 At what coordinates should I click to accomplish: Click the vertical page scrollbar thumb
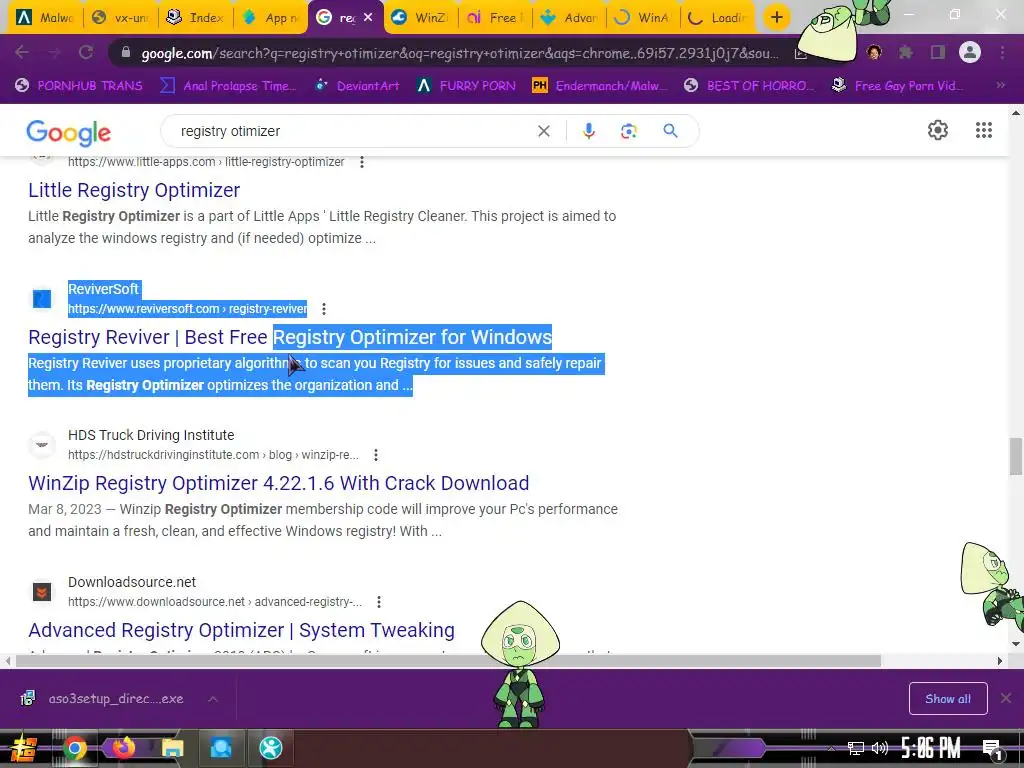tap(1016, 456)
